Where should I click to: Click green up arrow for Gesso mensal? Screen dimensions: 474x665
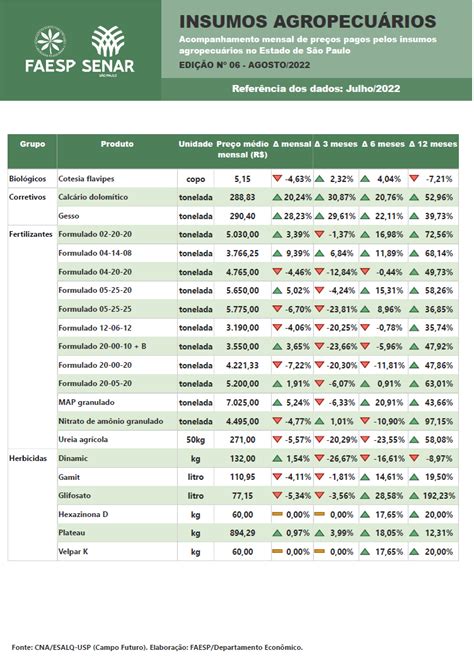coord(277,216)
